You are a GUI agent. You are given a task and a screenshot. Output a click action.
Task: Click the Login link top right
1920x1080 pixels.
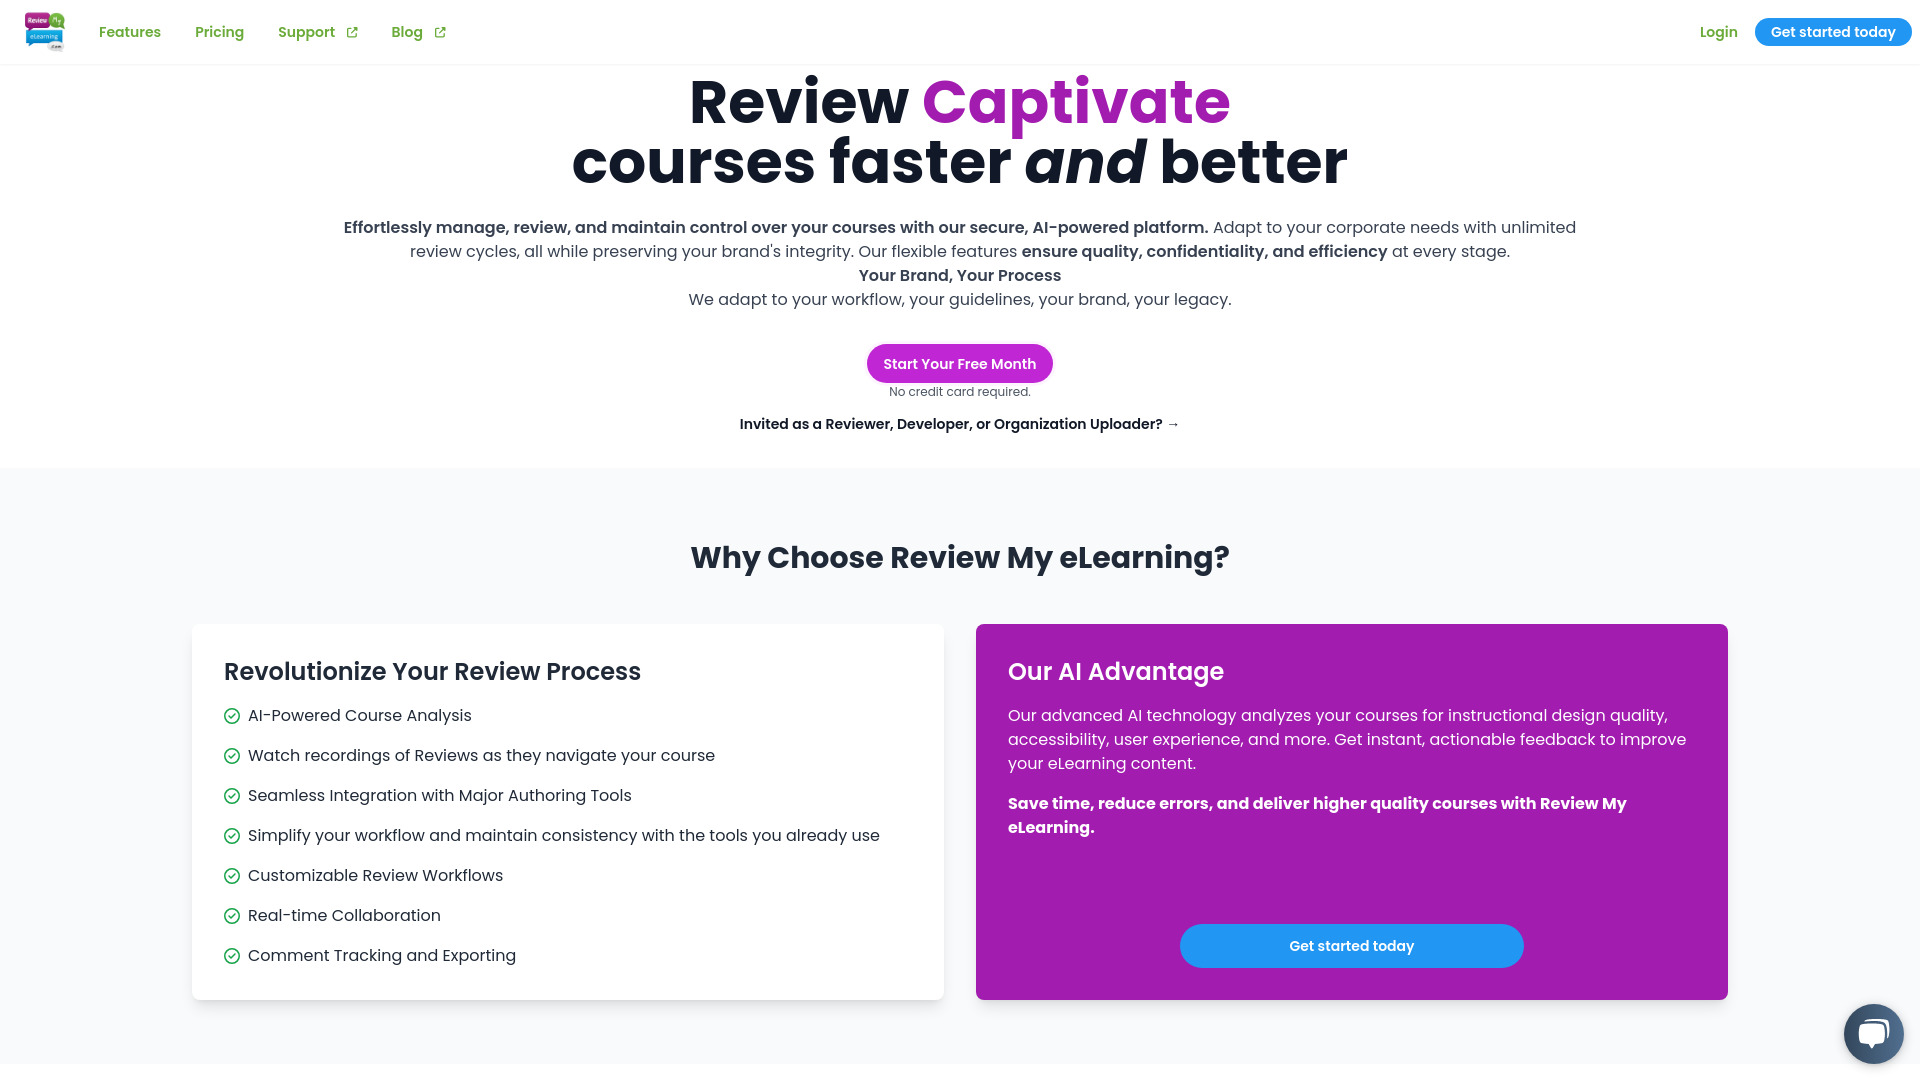[1718, 32]
